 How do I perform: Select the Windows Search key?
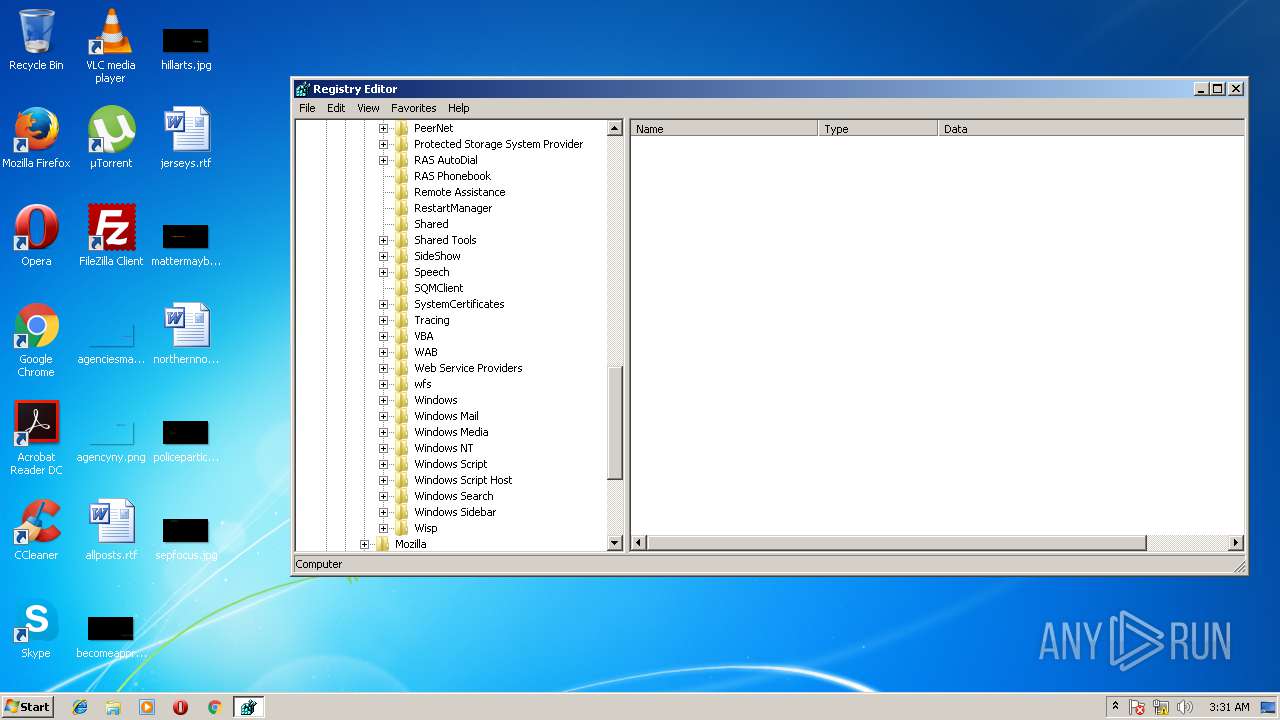point(453,496)
